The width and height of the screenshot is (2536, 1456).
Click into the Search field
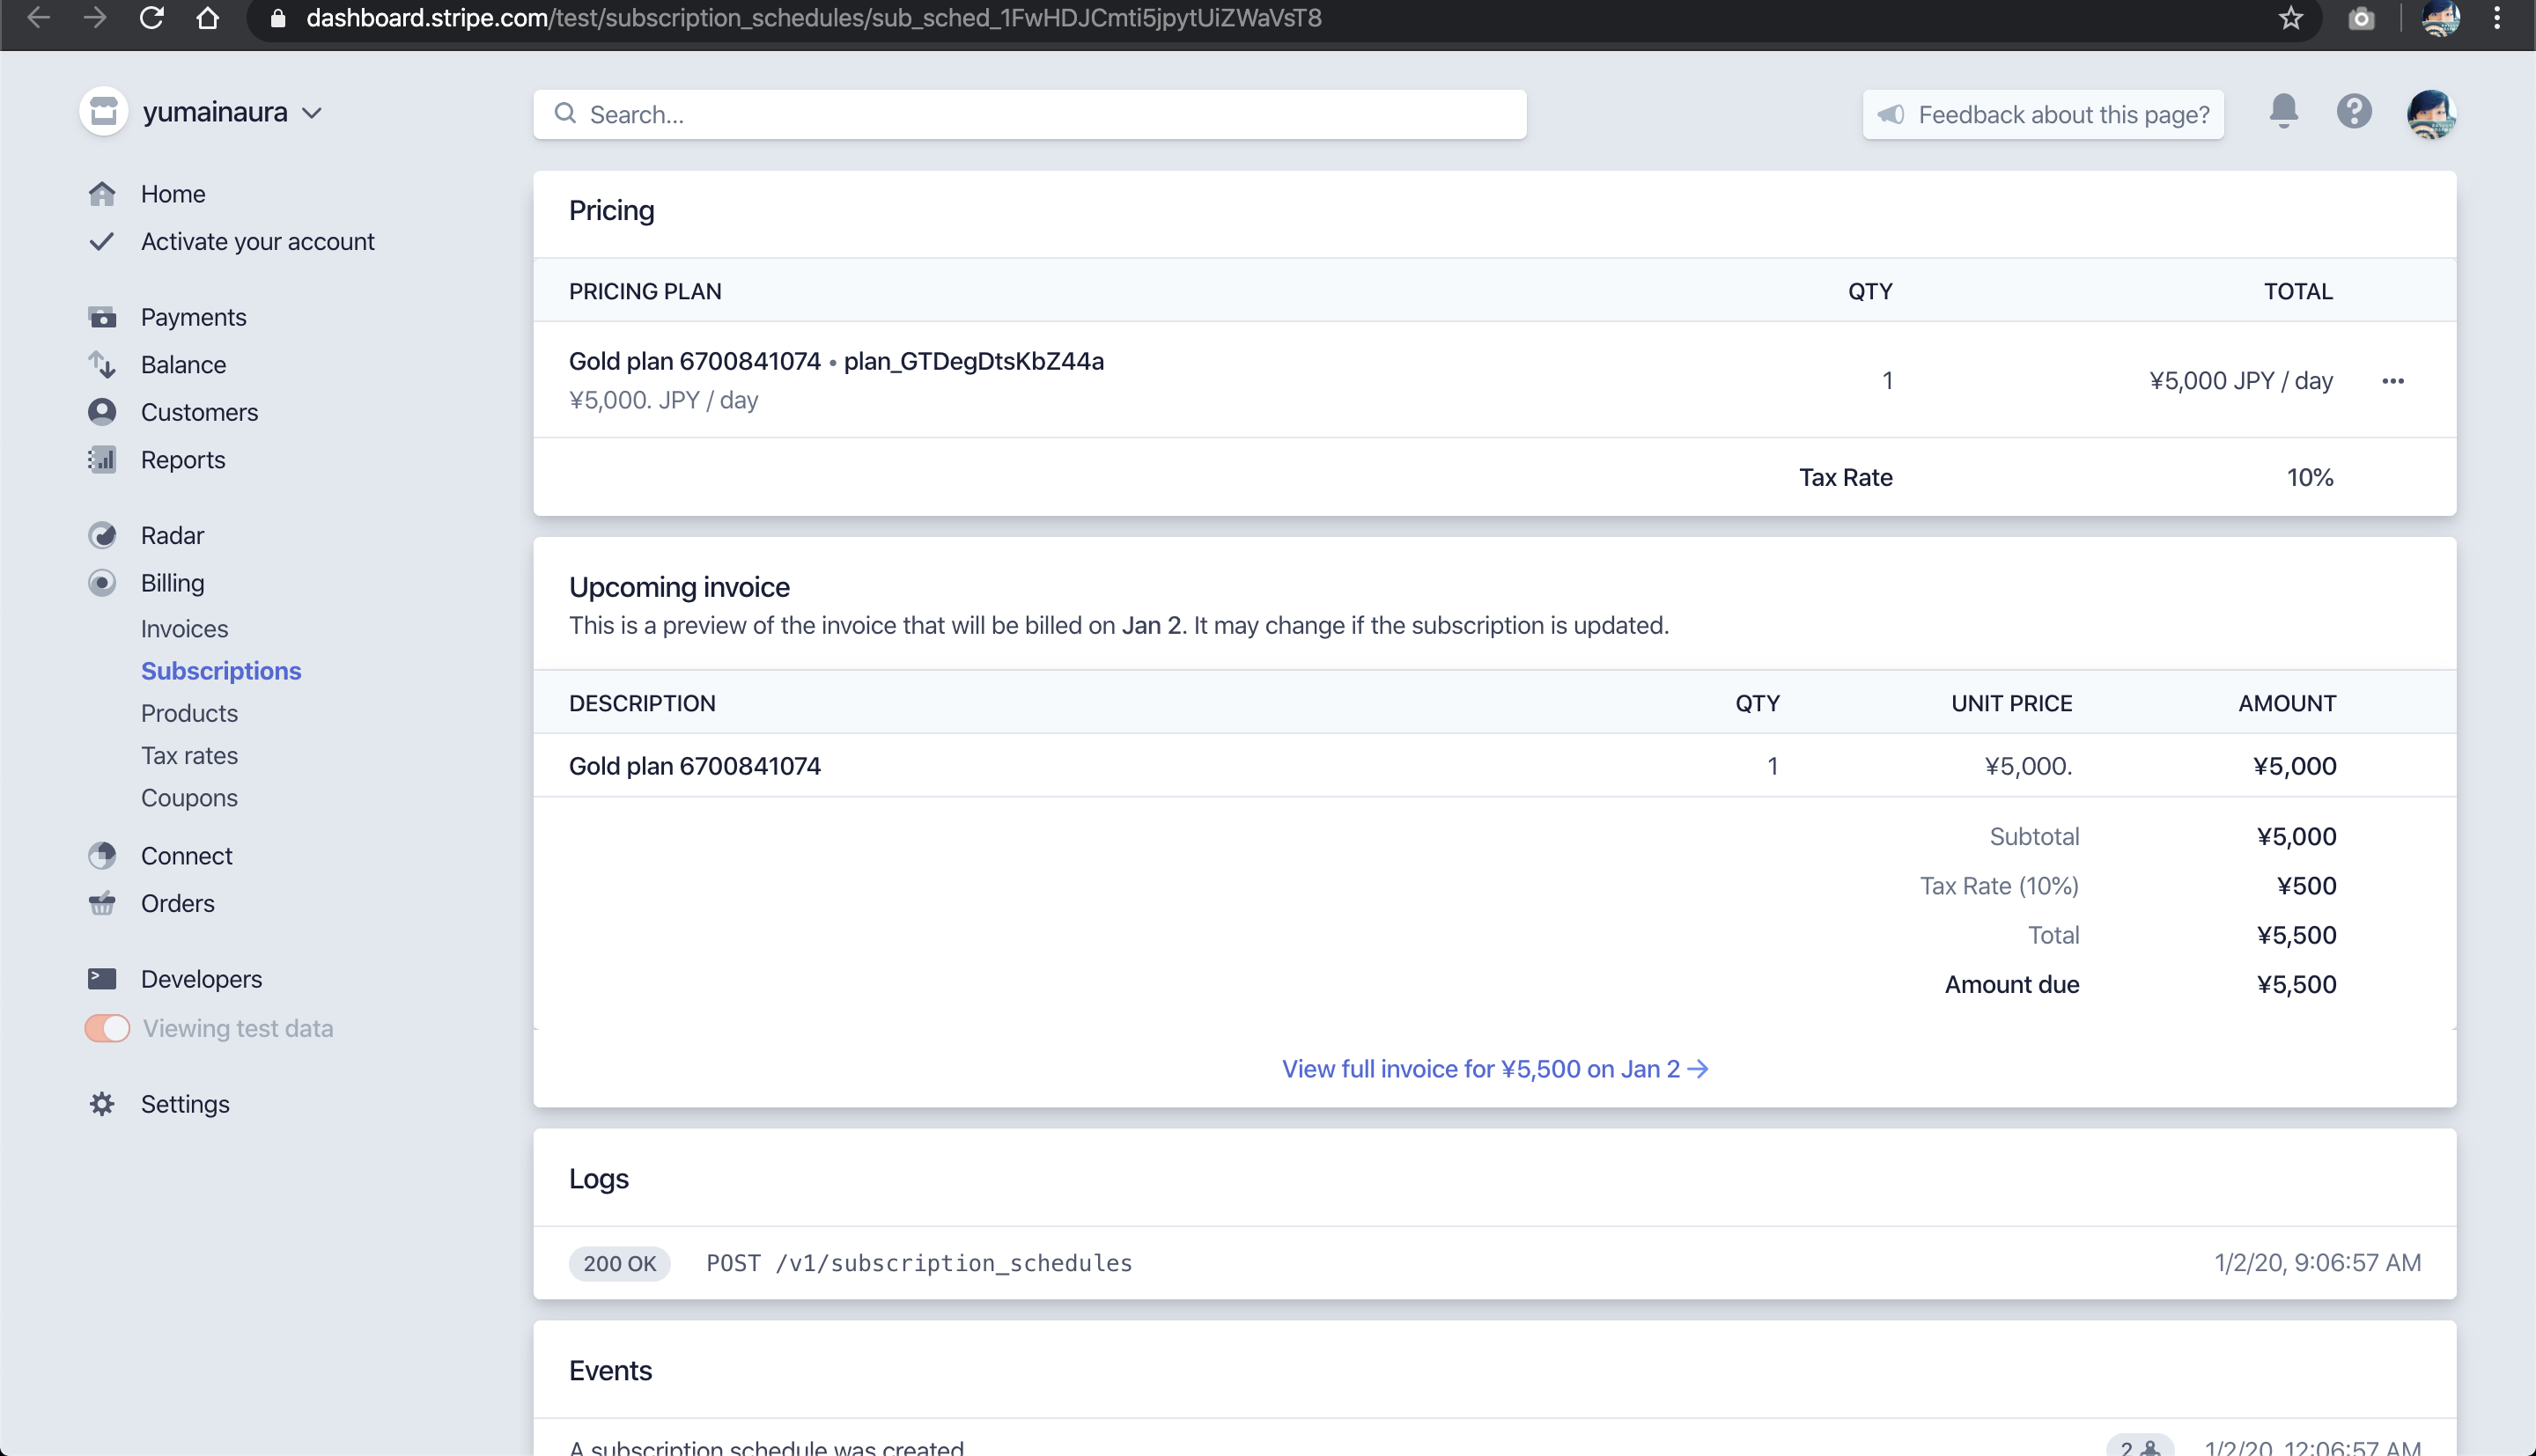tap(1030, 114)
